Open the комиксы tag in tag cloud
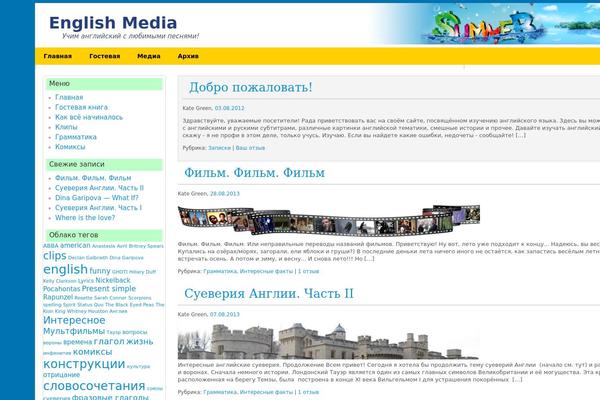 pyautogui.click(x=92, y=352)
